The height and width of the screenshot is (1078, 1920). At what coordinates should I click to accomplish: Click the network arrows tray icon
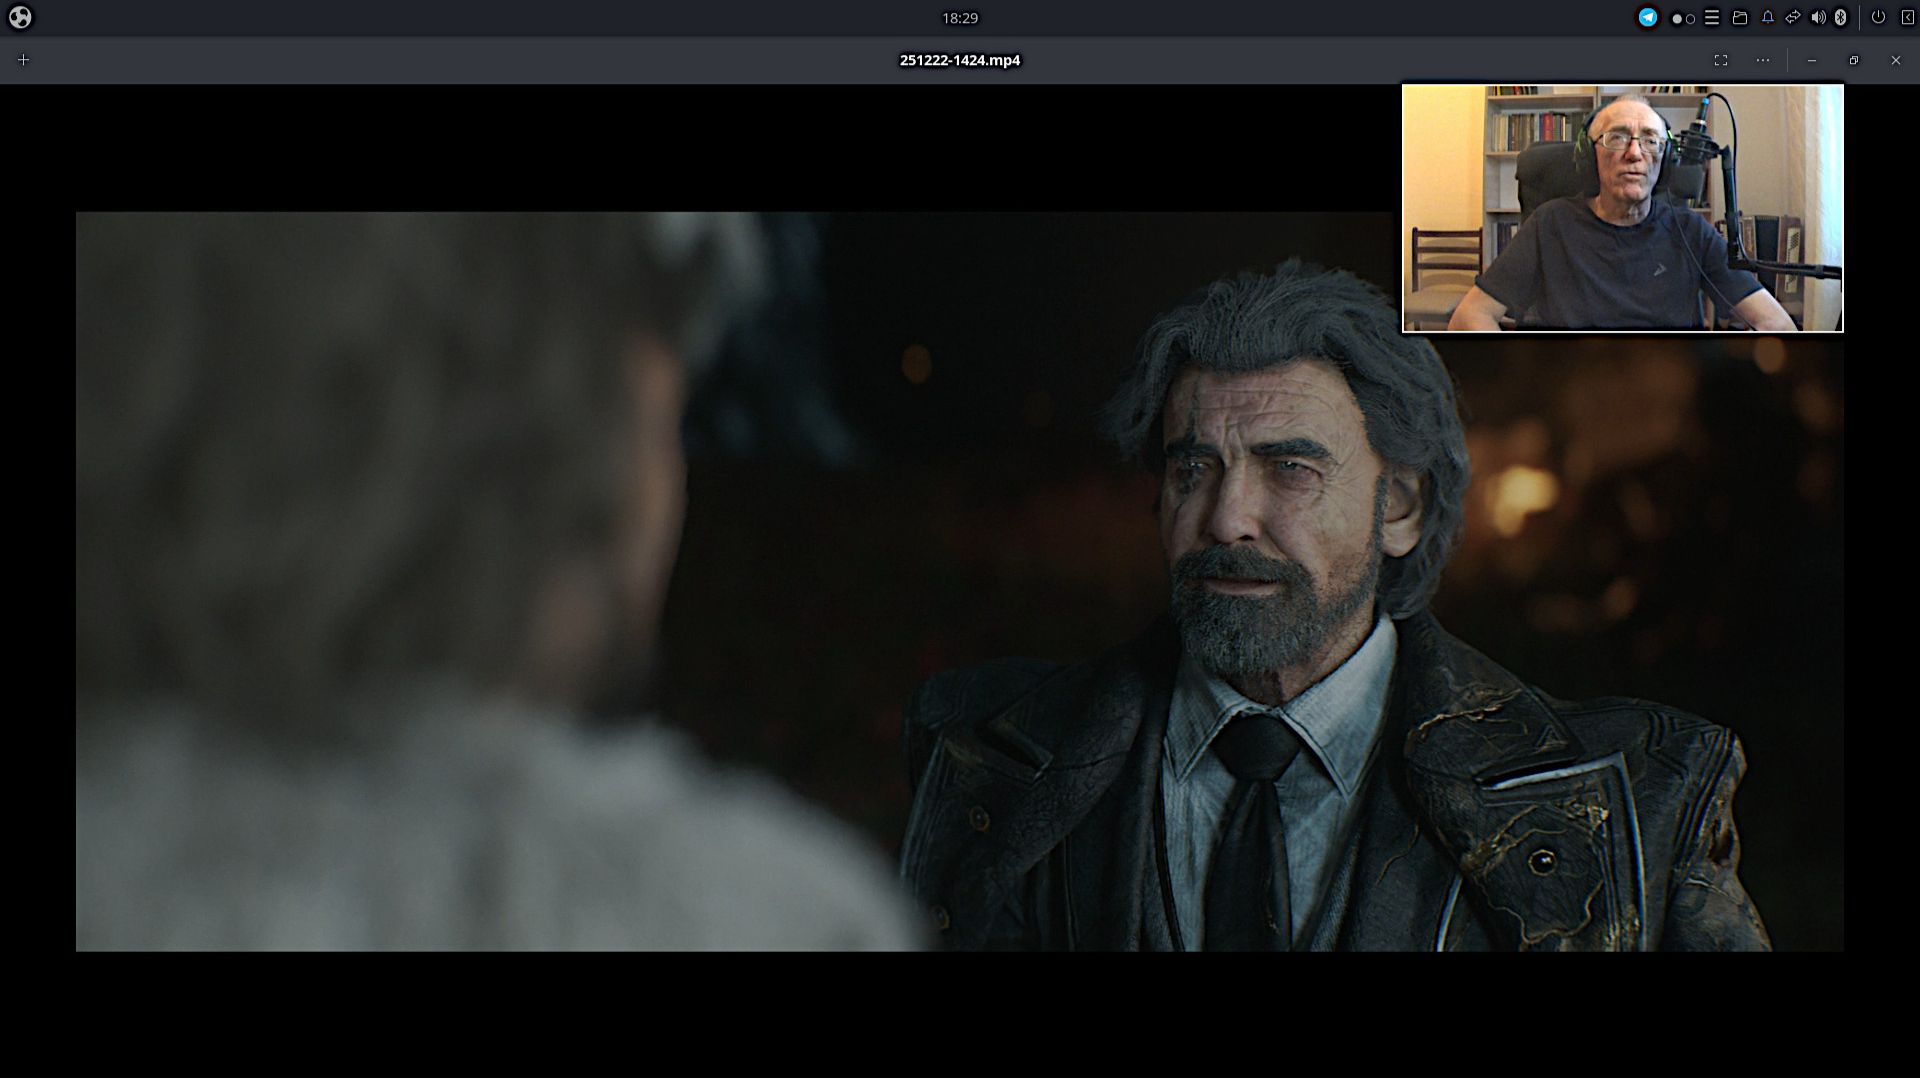1793,17
